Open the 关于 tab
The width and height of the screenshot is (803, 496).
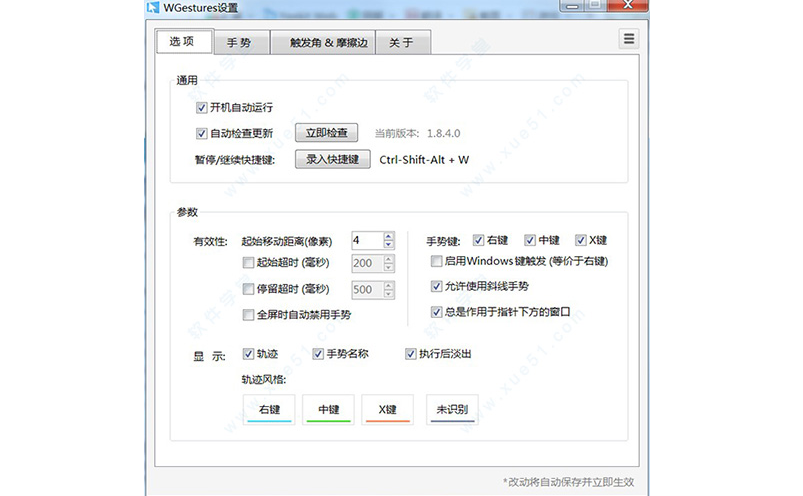(403, 42)
